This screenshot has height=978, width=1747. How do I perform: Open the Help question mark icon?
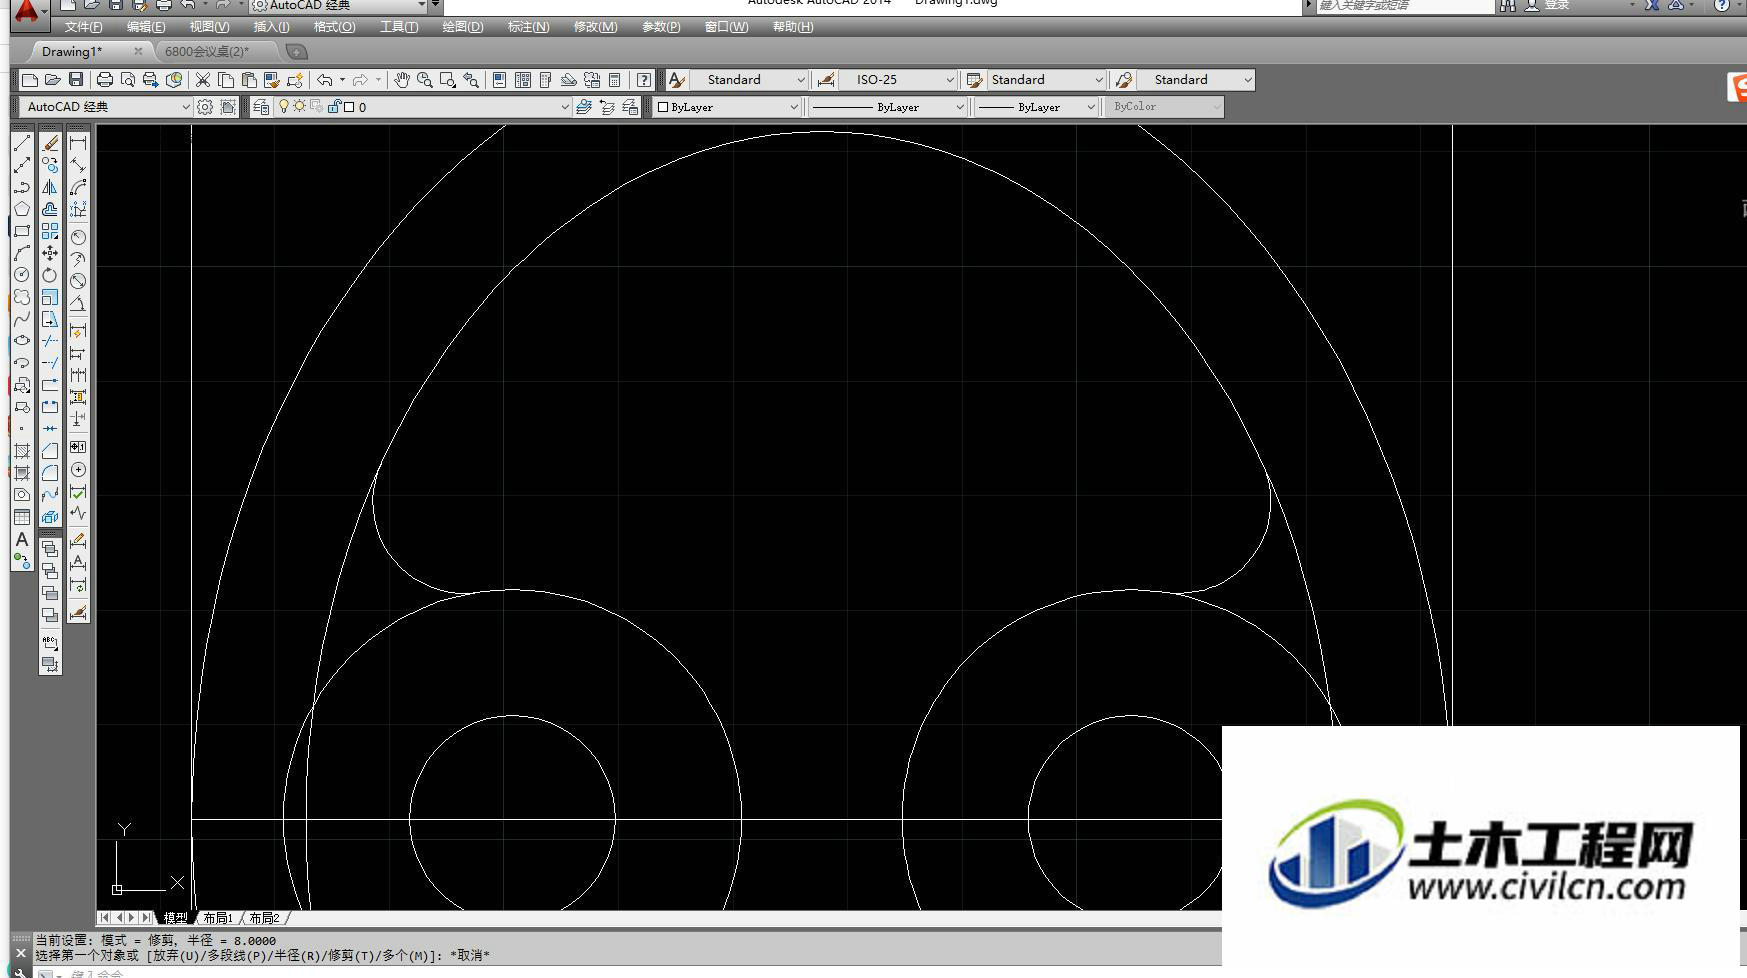[645, 80]
